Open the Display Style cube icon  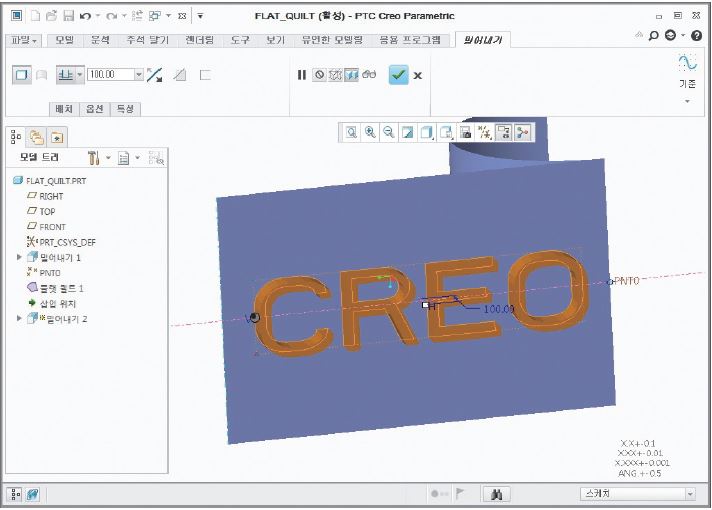(426, 133)
